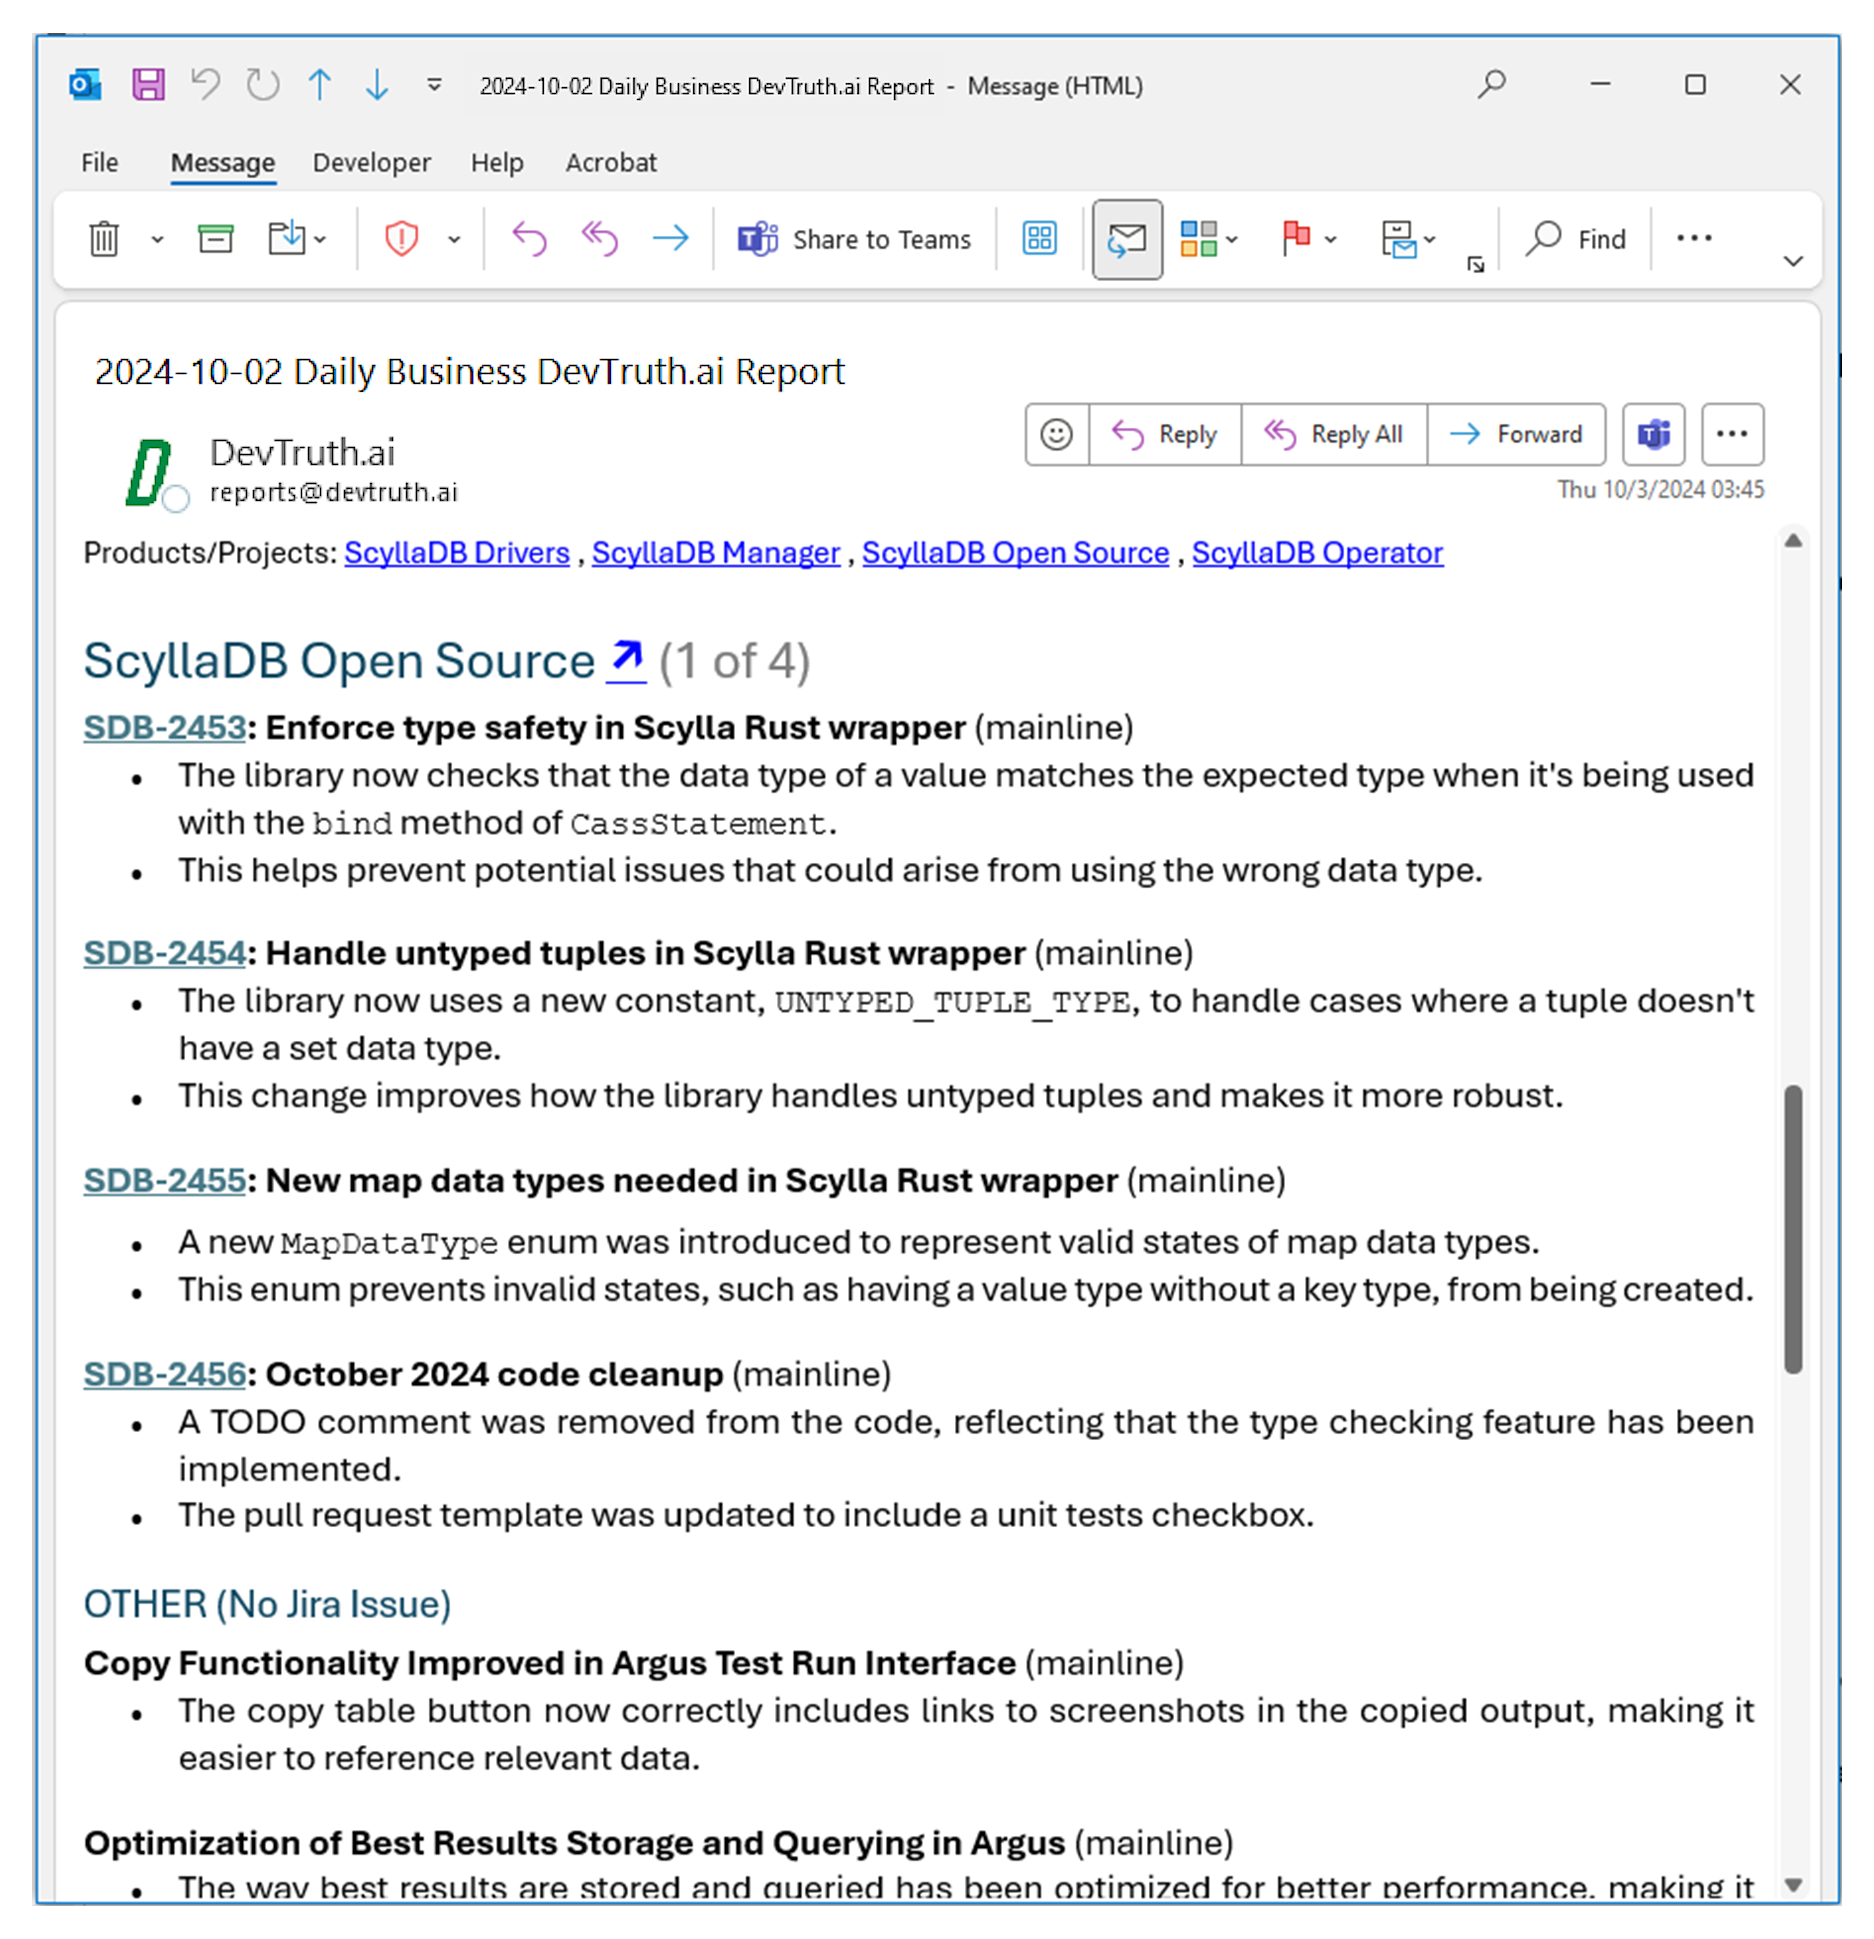The image size is (1874, 1939).
Task: Switch to the Developer tab
Action: click(371, 163)
